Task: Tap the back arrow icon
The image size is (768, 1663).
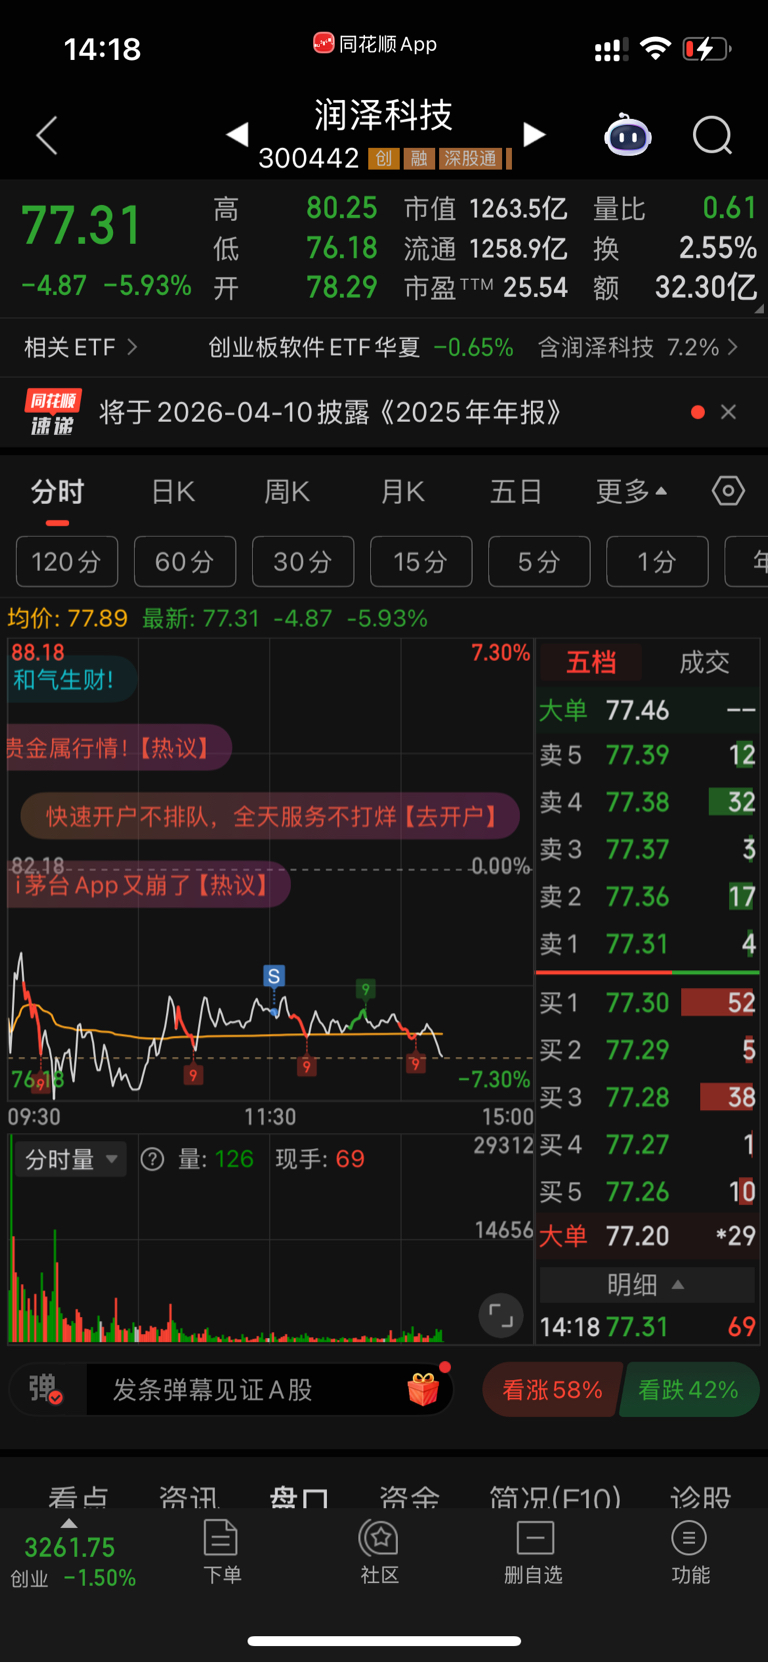Action: pos(47,135)
